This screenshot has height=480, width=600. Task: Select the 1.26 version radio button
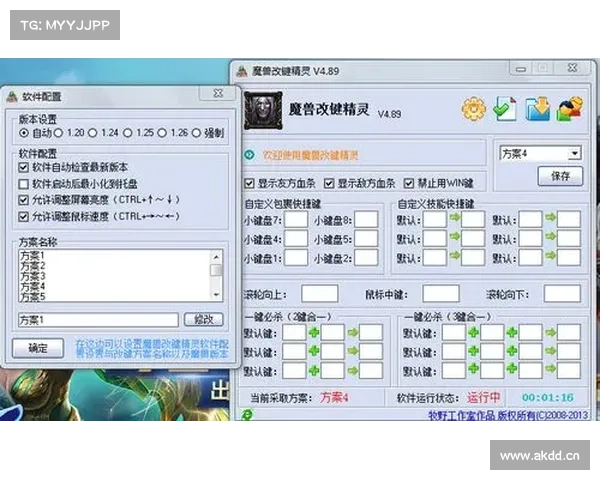[162, 133]
